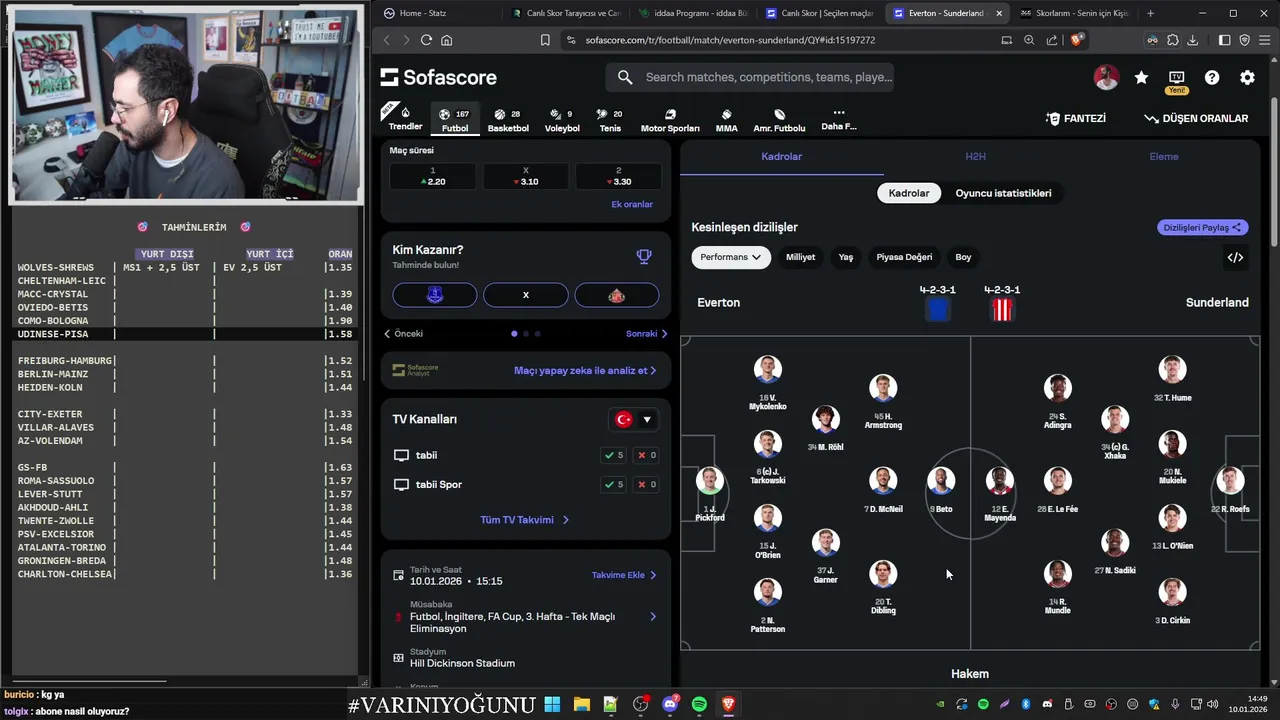
Task: Go to browser home page
Action: tap(447, 40)
